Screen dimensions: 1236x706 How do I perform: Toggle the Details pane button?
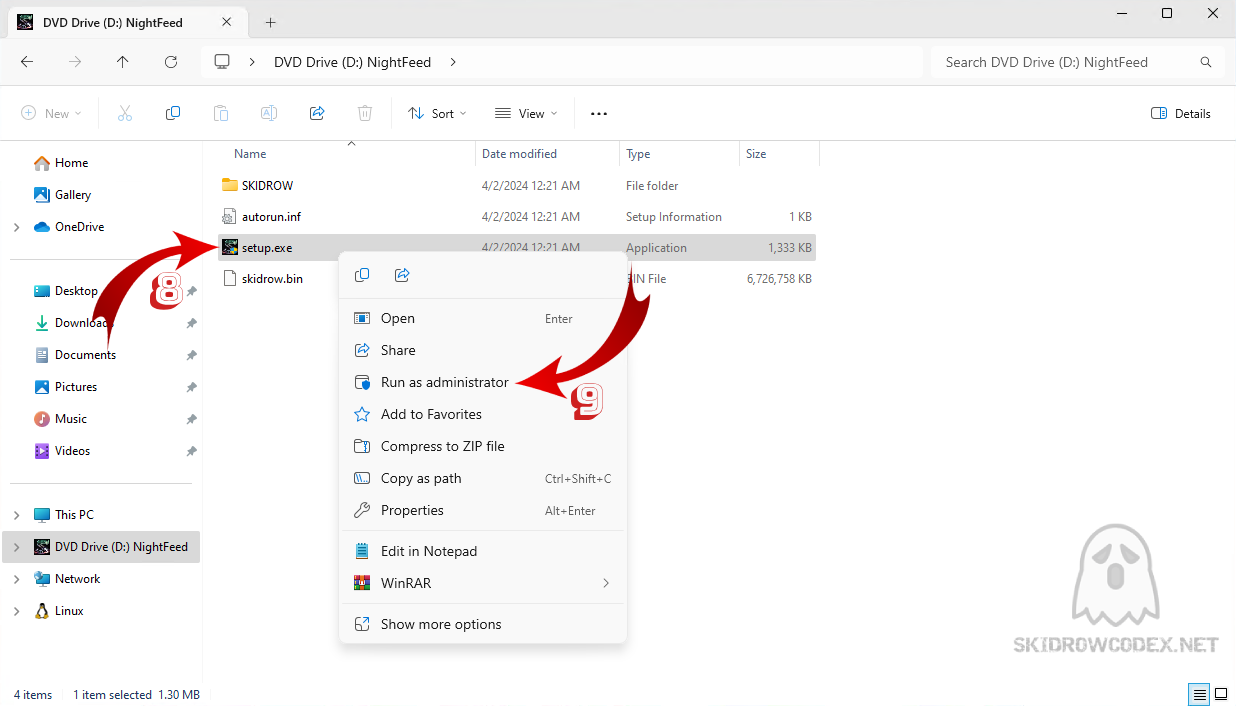1181,113
